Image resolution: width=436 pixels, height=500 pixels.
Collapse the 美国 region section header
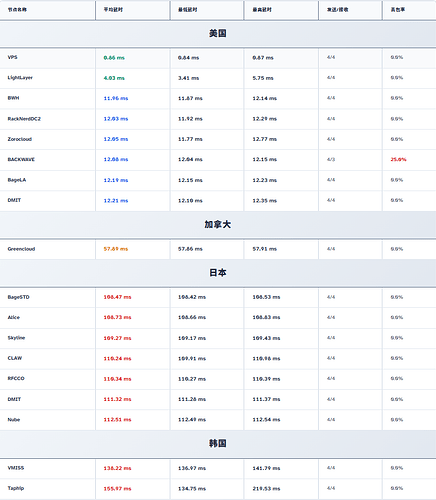point(218,34)
